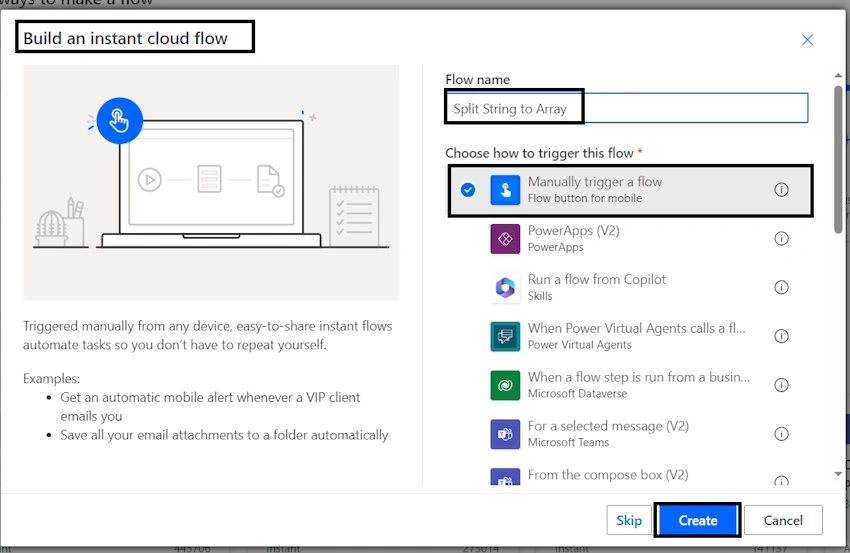Click the Run a flow from Copilot icon
The image size is (850, 553).
click(505, 287)
